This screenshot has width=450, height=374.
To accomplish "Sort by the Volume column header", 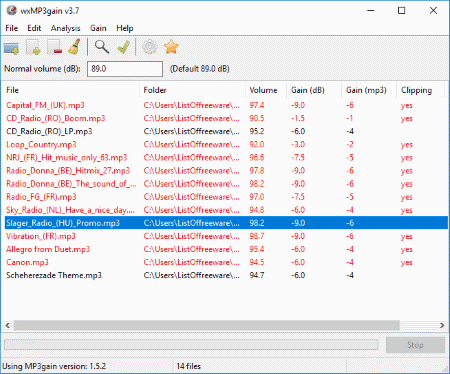I will click(x=266, y=90).
